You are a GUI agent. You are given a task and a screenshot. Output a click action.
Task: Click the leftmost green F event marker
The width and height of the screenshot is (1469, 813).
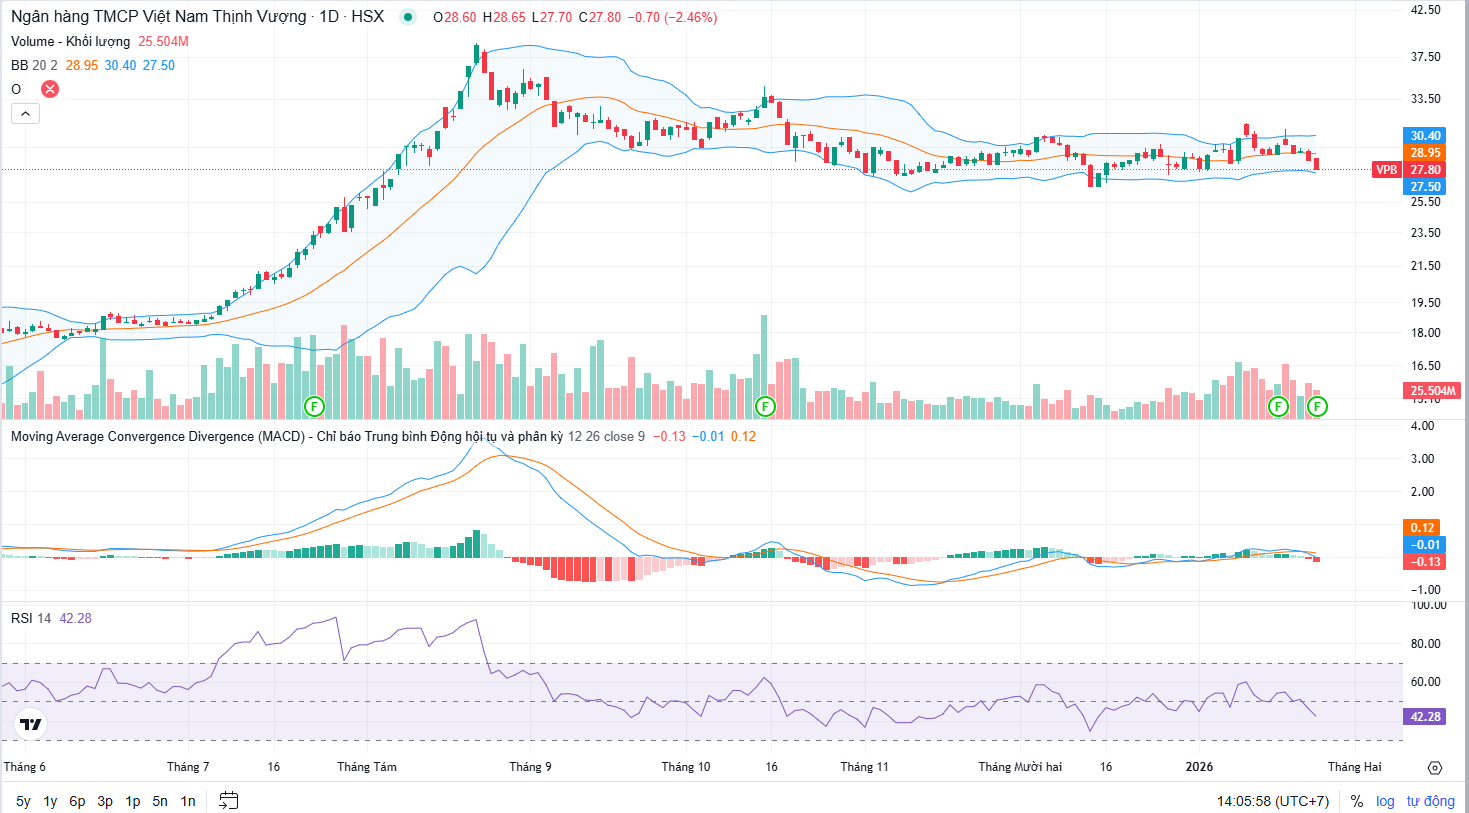click(x=314, y=406)
